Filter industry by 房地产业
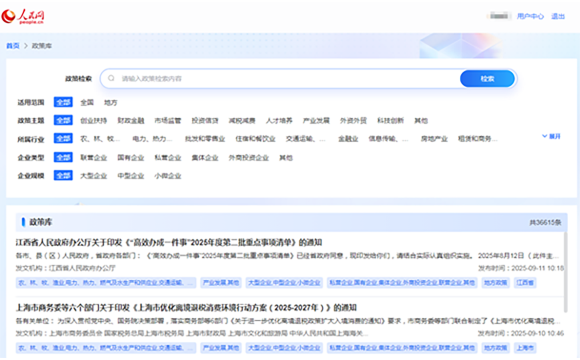Image resolution: width=580 pixels, height=360 pixels. pos(434,139)
